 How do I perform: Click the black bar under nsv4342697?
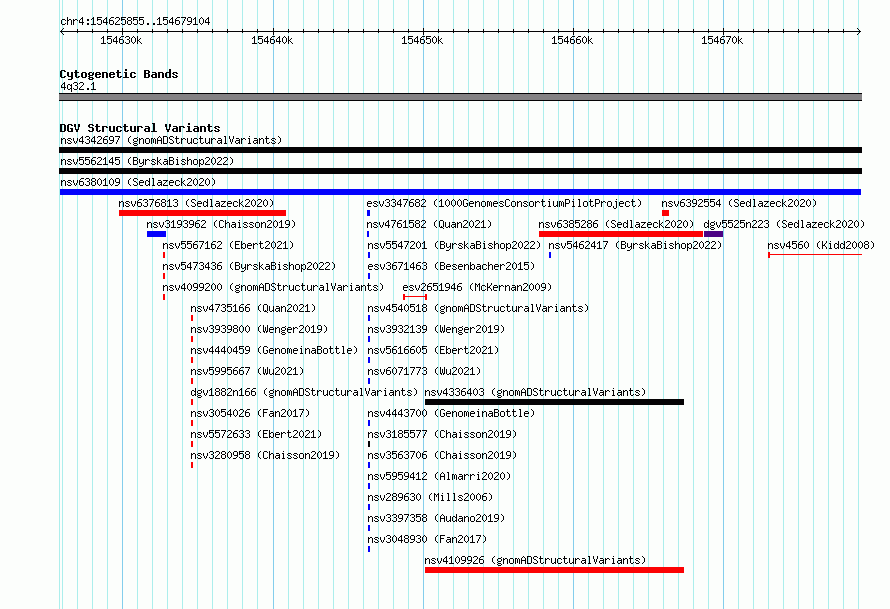[x=460, y=150]
